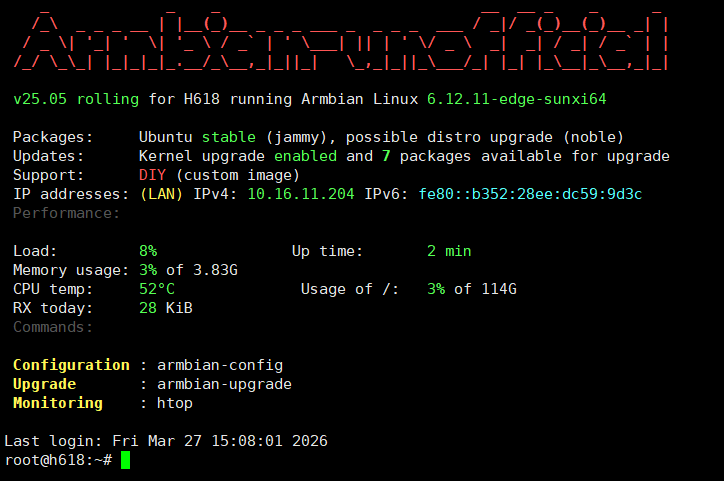Click the IPv6 address fe80::b352:28ee:dc59:9d3c

530,194
